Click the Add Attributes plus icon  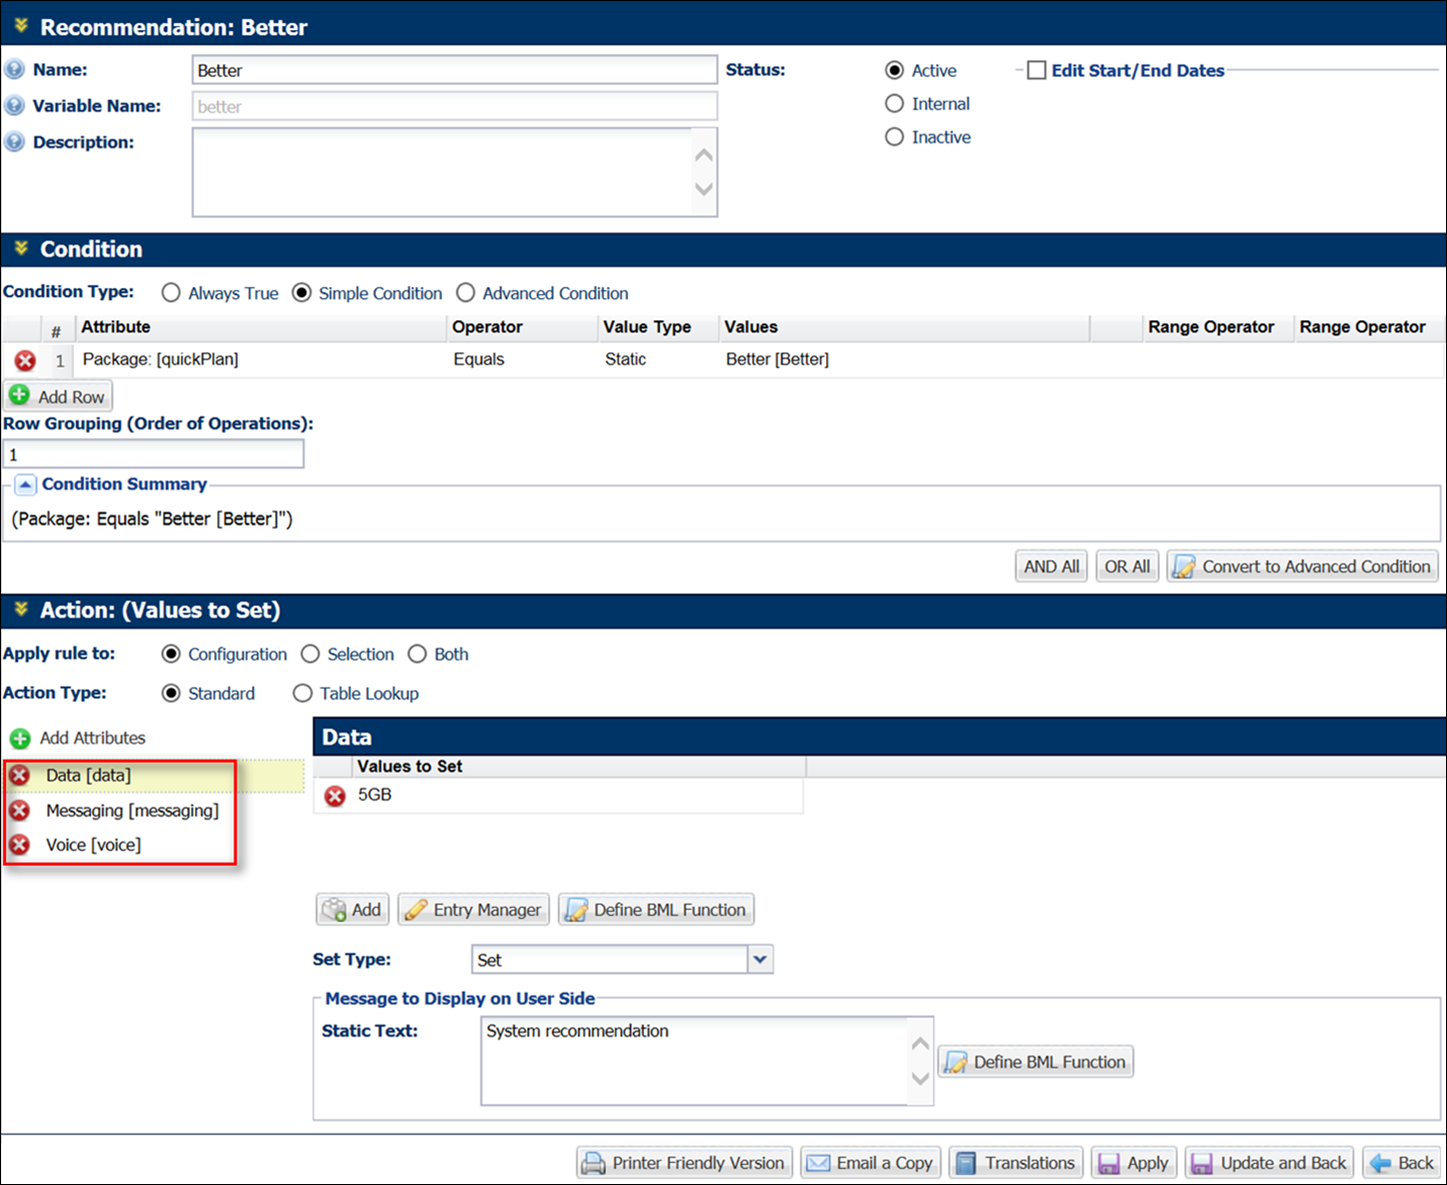[x=20, y=738]
